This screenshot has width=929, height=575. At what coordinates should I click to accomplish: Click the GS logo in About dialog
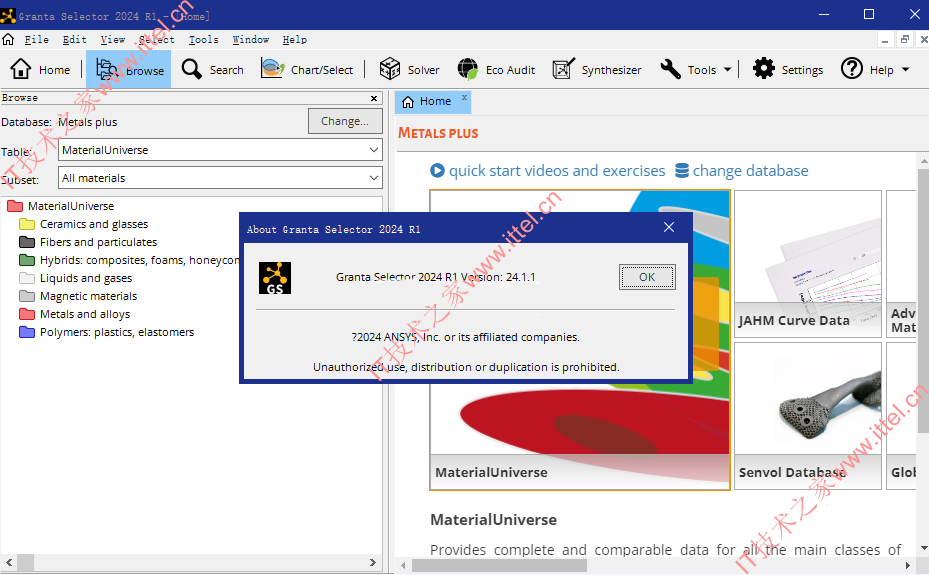275,278
